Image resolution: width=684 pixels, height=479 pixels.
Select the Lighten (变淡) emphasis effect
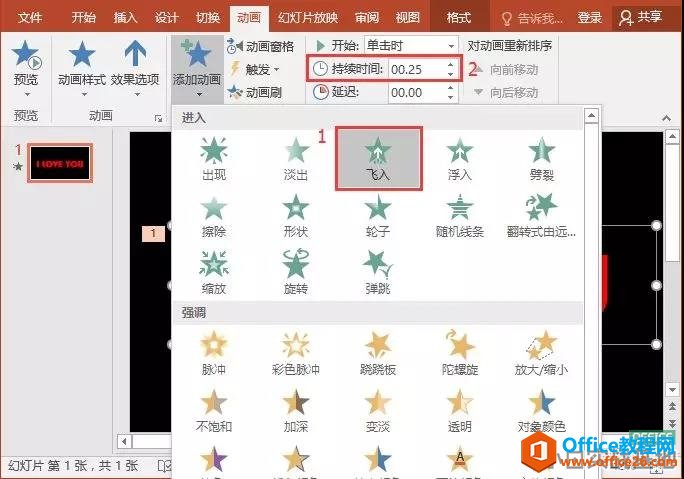pos(378,410)
